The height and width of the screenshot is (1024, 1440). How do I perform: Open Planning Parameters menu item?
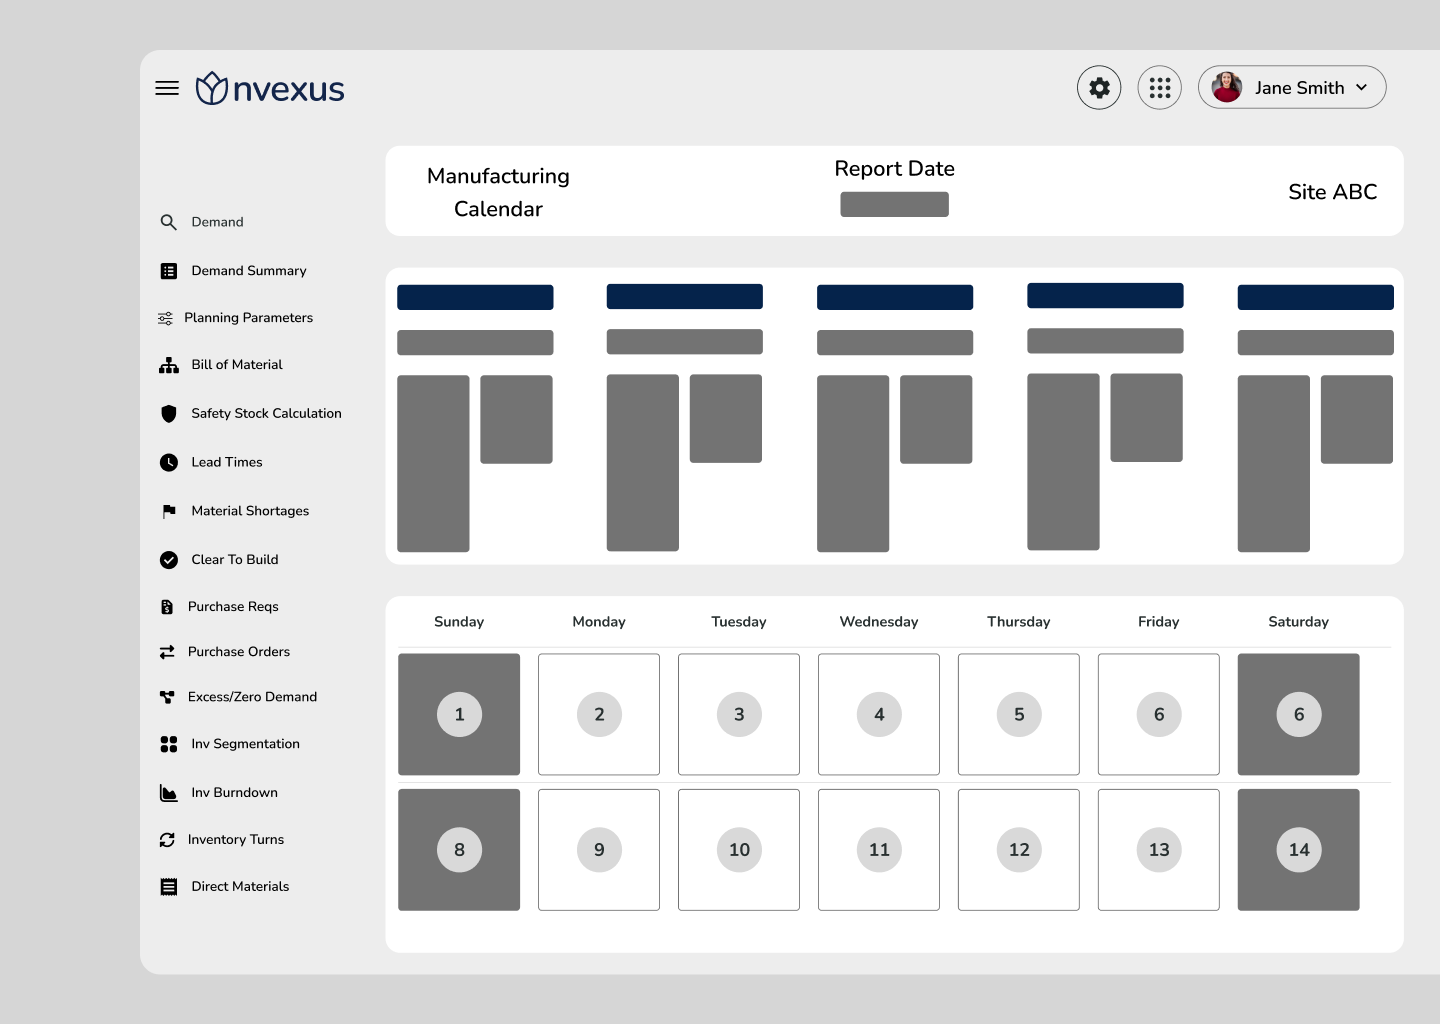(x=248, y=318)
